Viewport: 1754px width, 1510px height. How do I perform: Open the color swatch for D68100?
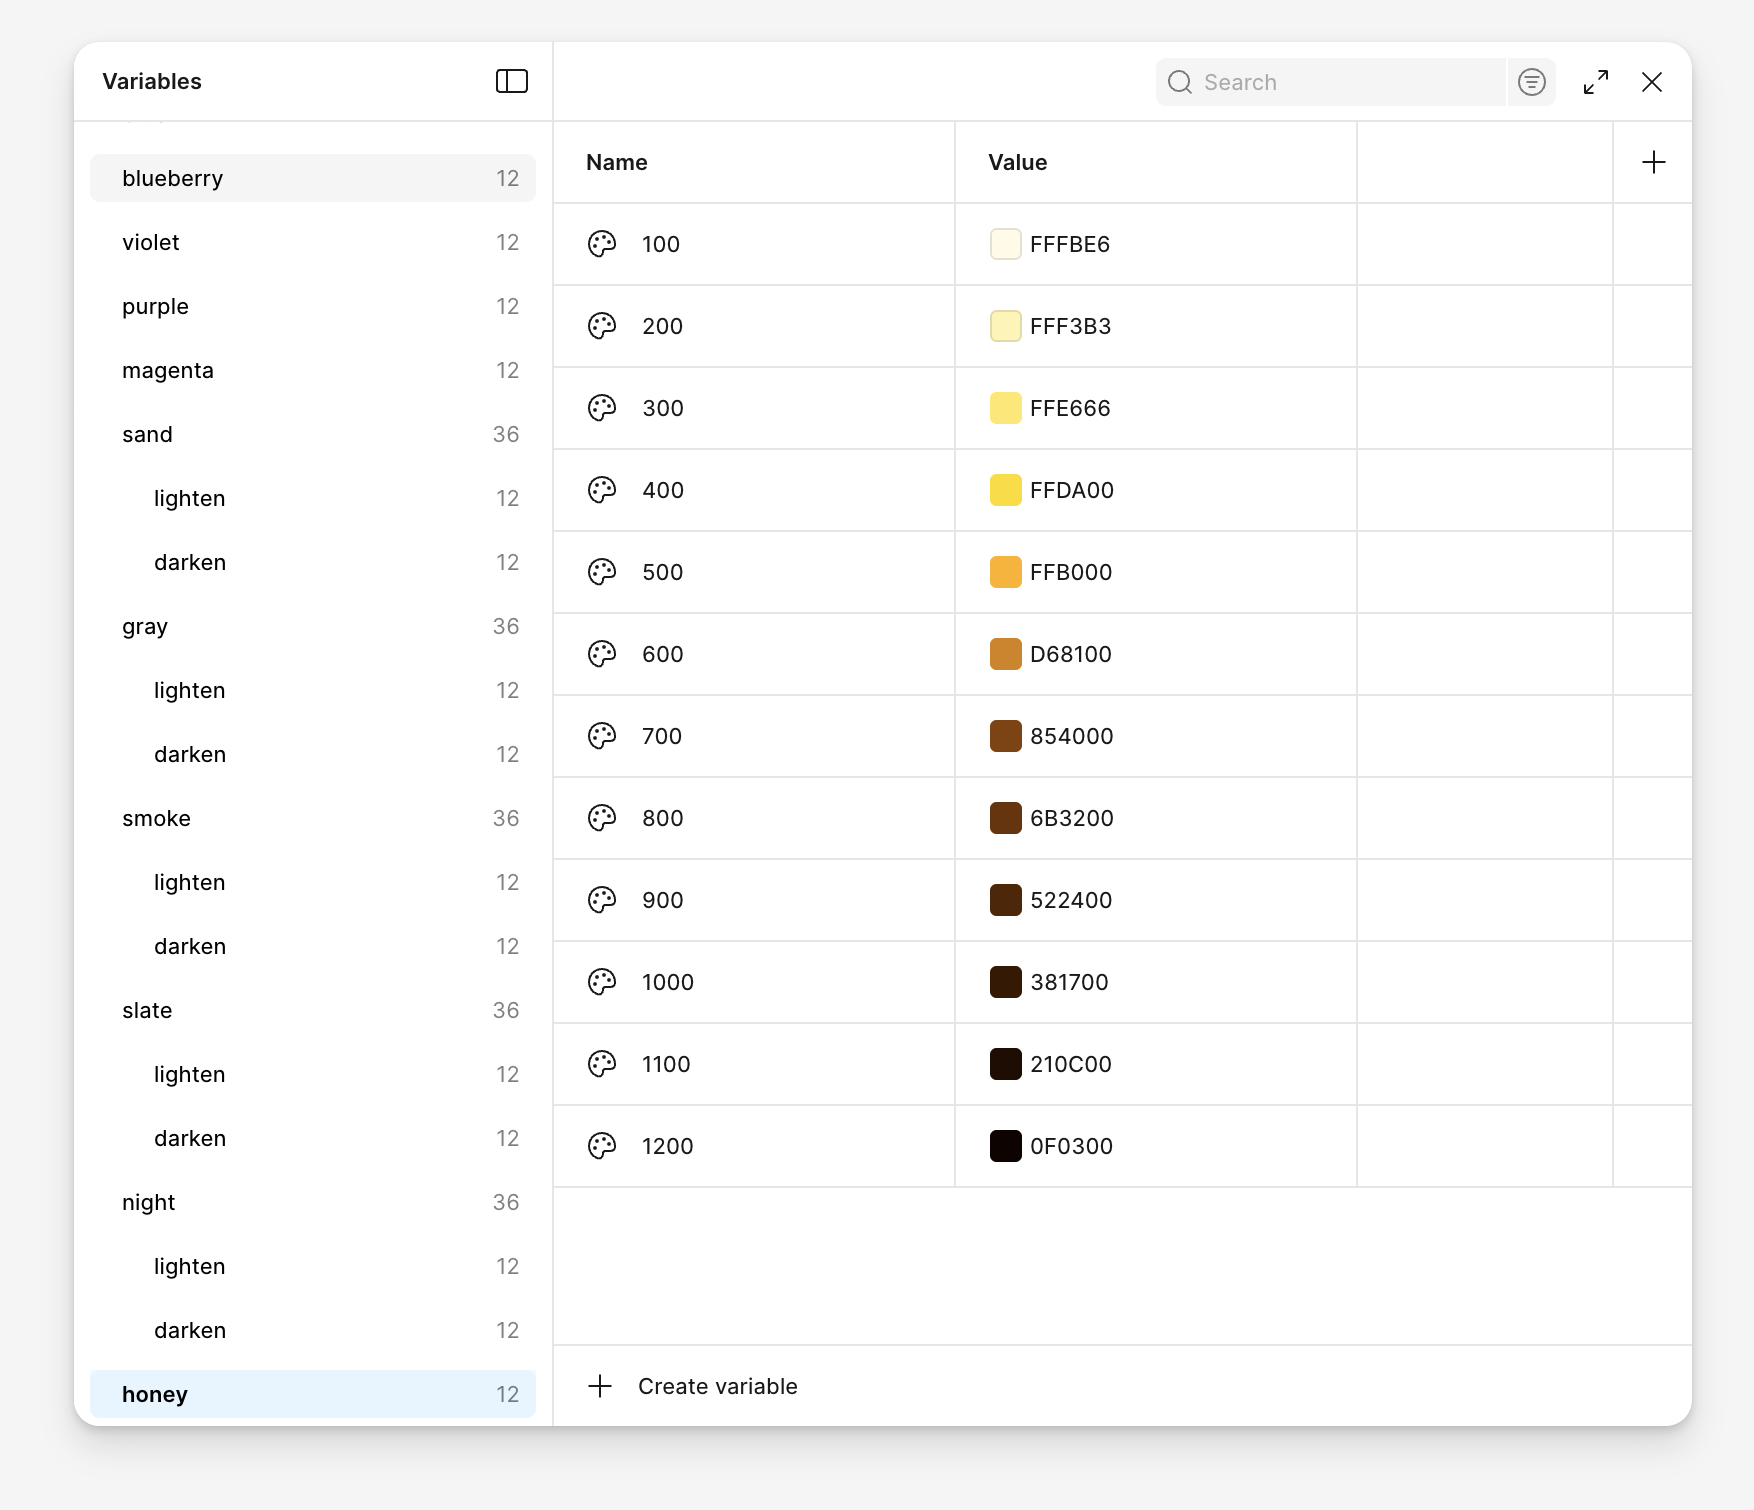tap(1005, 654)
